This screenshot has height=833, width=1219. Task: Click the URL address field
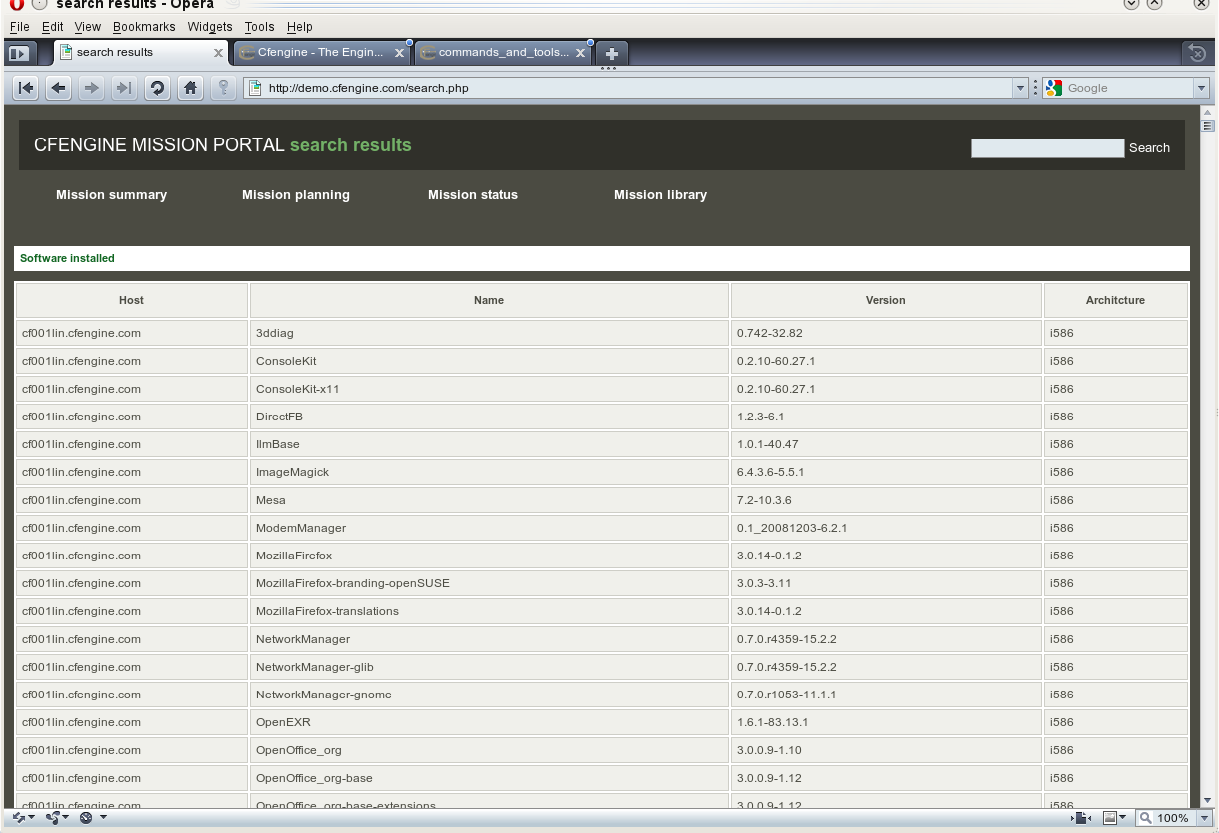point(638,88)
